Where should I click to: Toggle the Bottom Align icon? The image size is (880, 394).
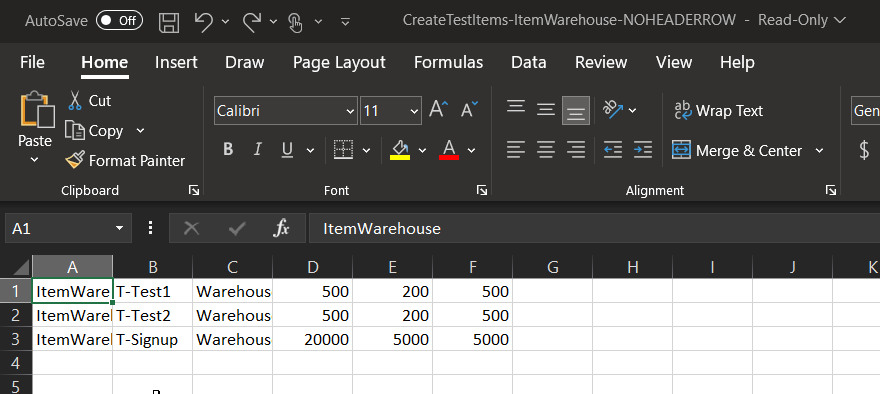[576, 110]
